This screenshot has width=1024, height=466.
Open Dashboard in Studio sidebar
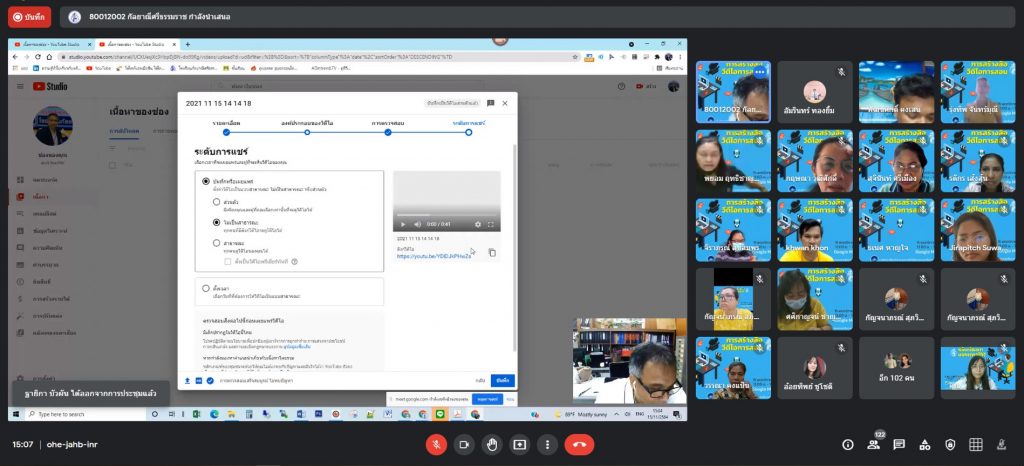click(44, 179)
